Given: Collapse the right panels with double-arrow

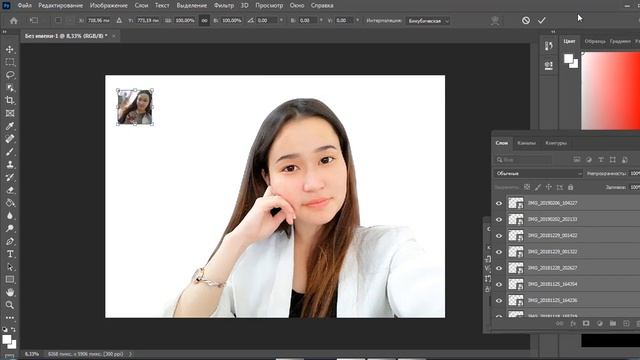Looking at the screenshot, I should point(553,32).
